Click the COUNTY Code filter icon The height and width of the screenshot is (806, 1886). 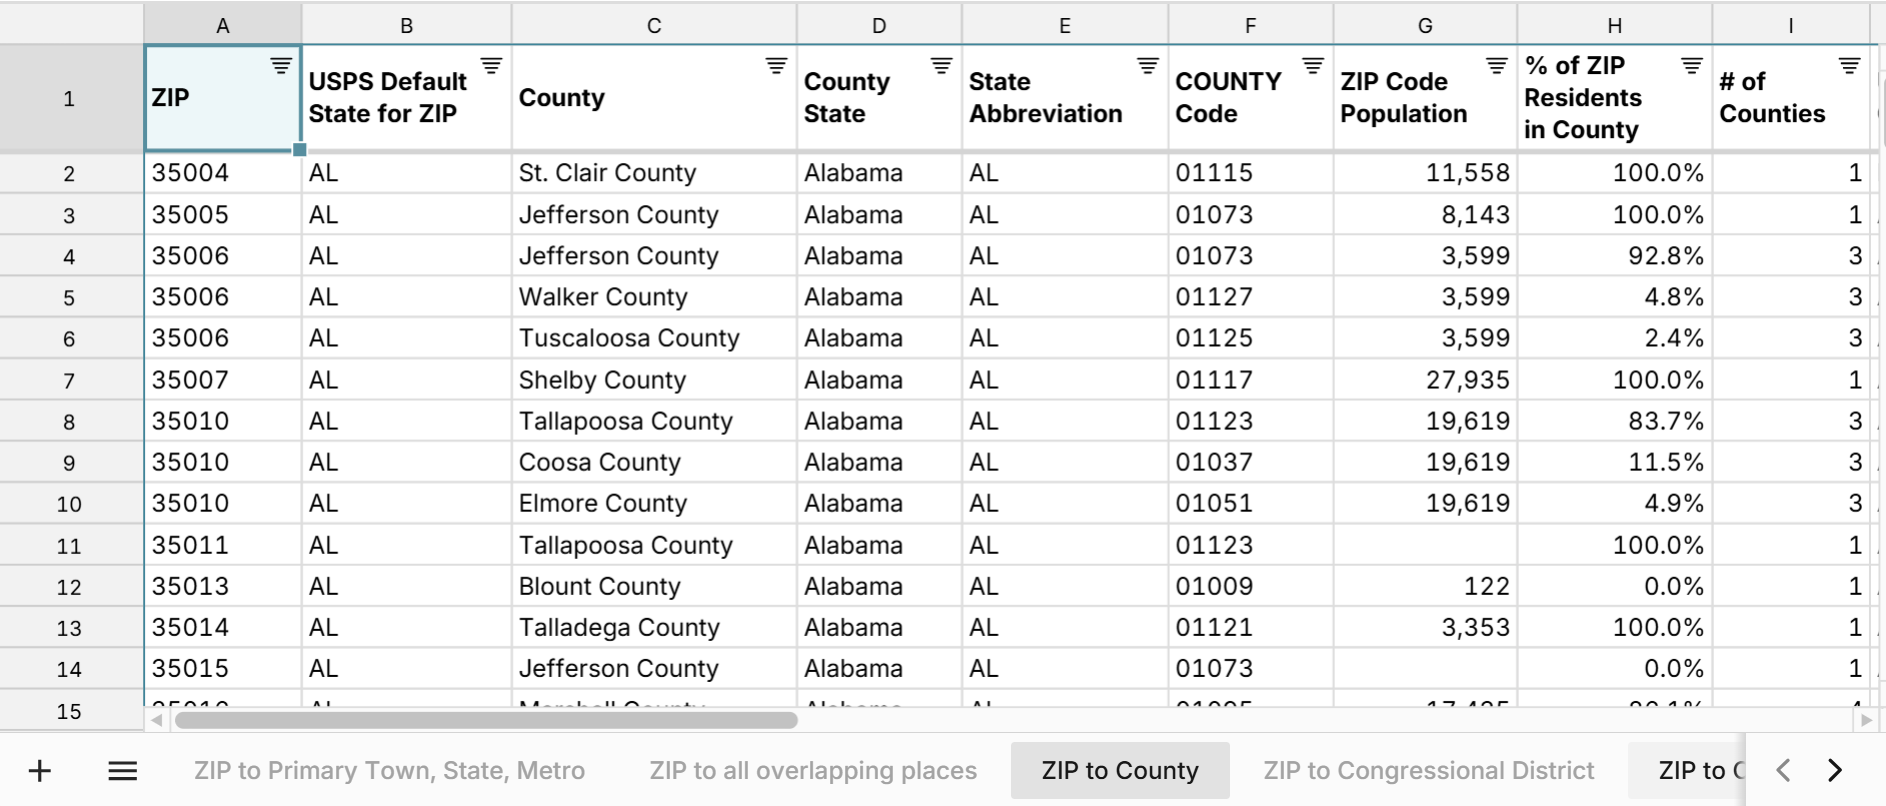tap(1311, 66)
